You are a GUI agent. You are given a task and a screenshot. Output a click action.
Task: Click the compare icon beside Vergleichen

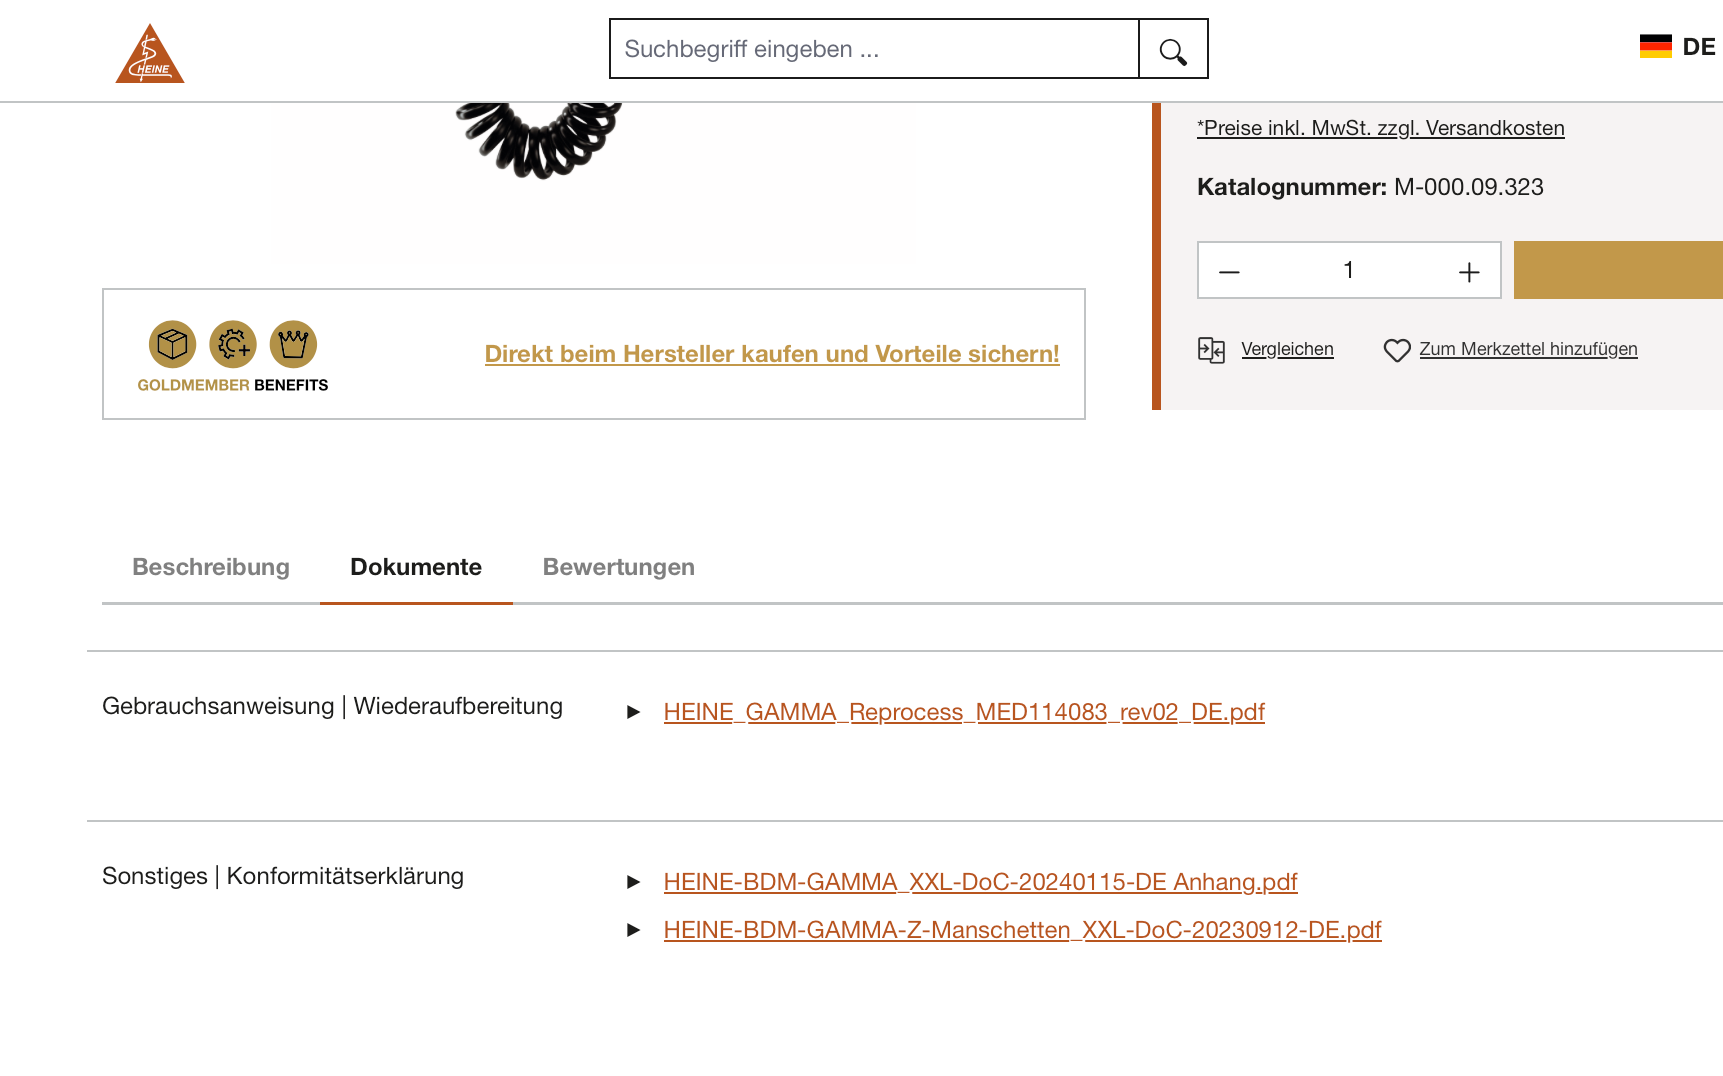tap(1211, 350)
